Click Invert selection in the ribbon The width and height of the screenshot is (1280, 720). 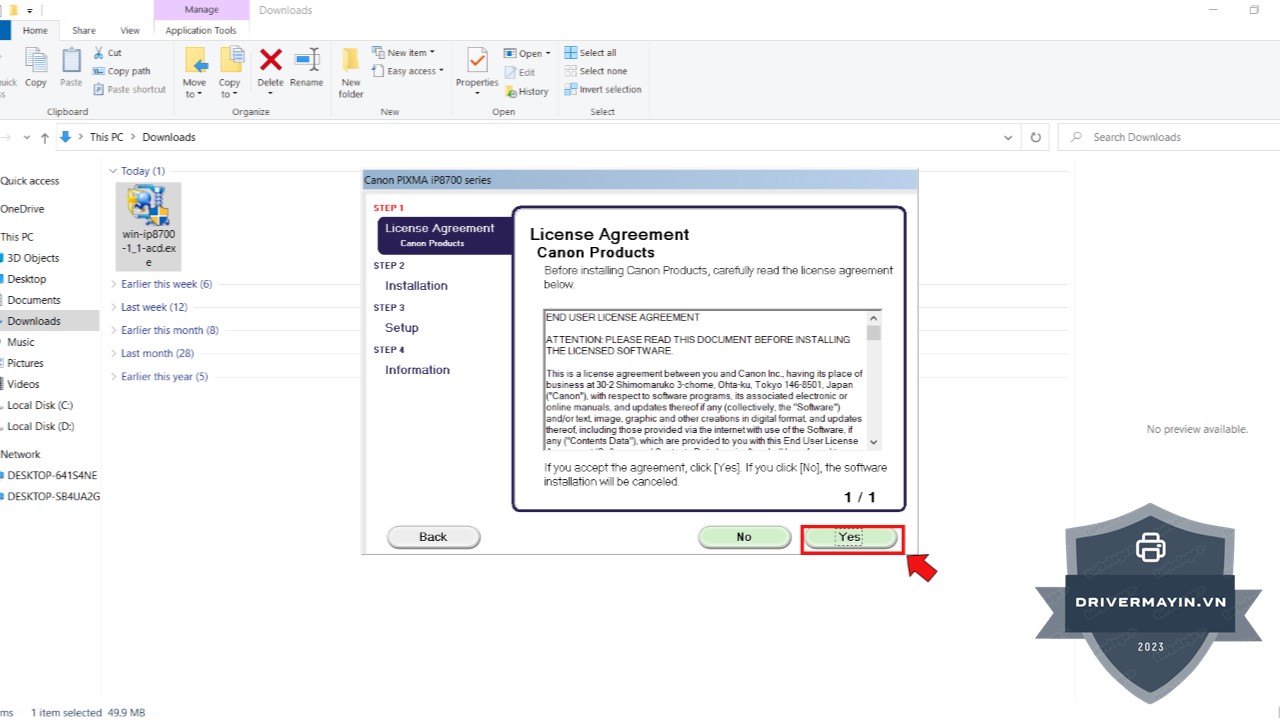point(602,89)
